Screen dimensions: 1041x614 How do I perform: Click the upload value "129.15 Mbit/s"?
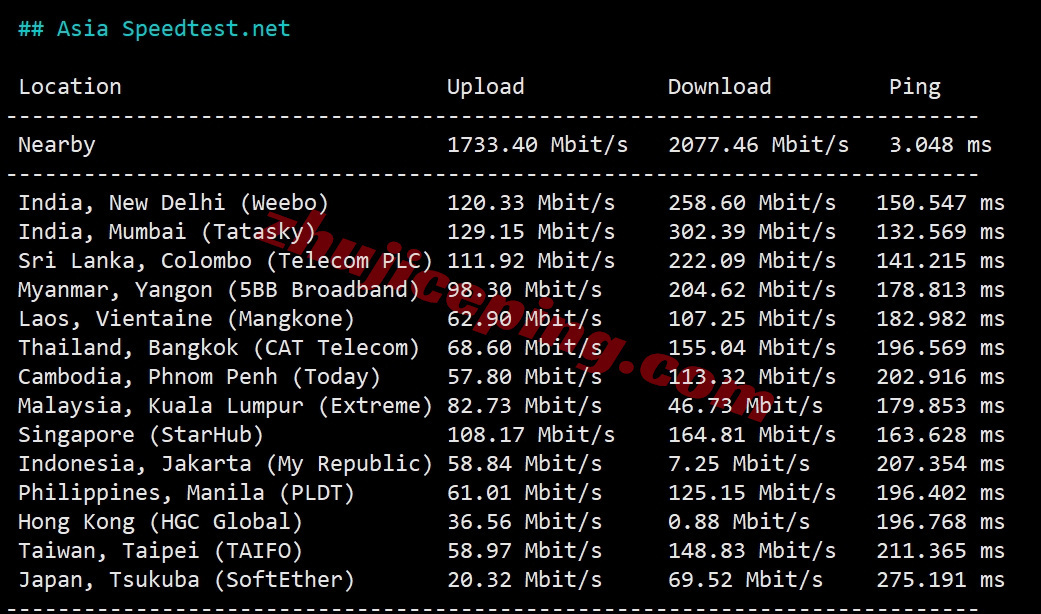(531, 232)
